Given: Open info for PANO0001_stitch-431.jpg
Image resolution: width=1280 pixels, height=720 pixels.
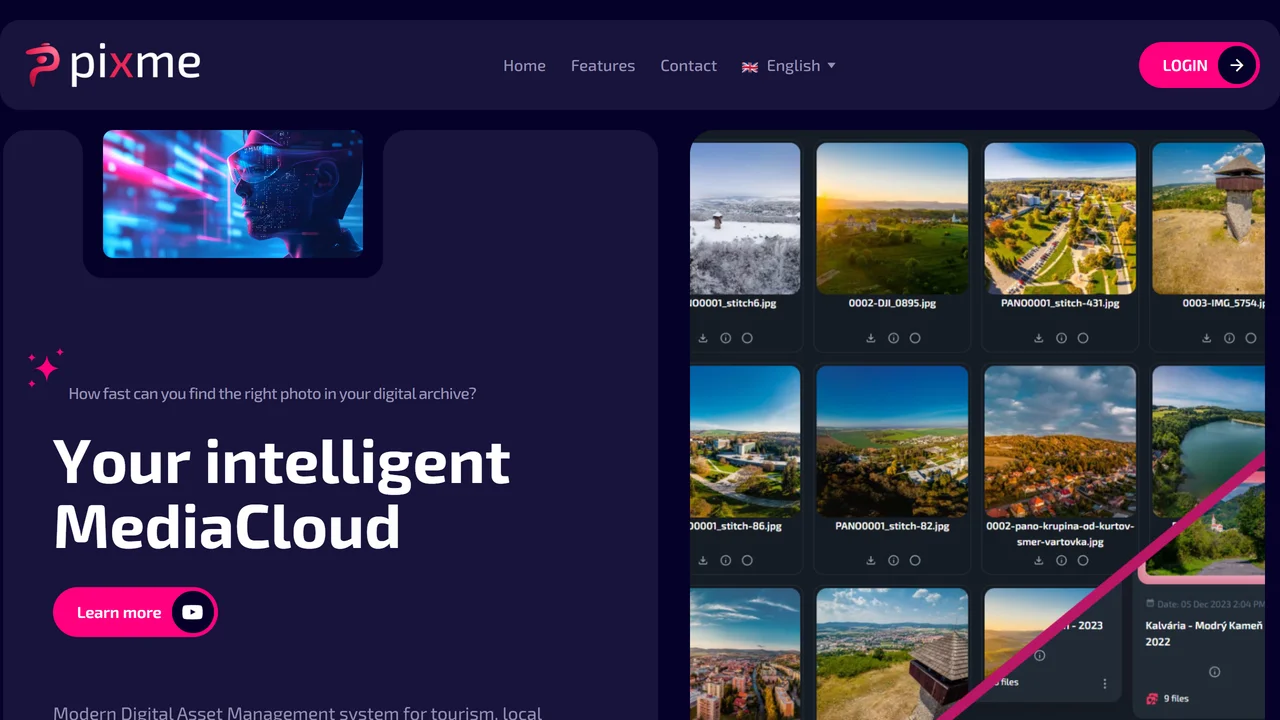Looking at the screenshot, I should [x=1061, y=338].
